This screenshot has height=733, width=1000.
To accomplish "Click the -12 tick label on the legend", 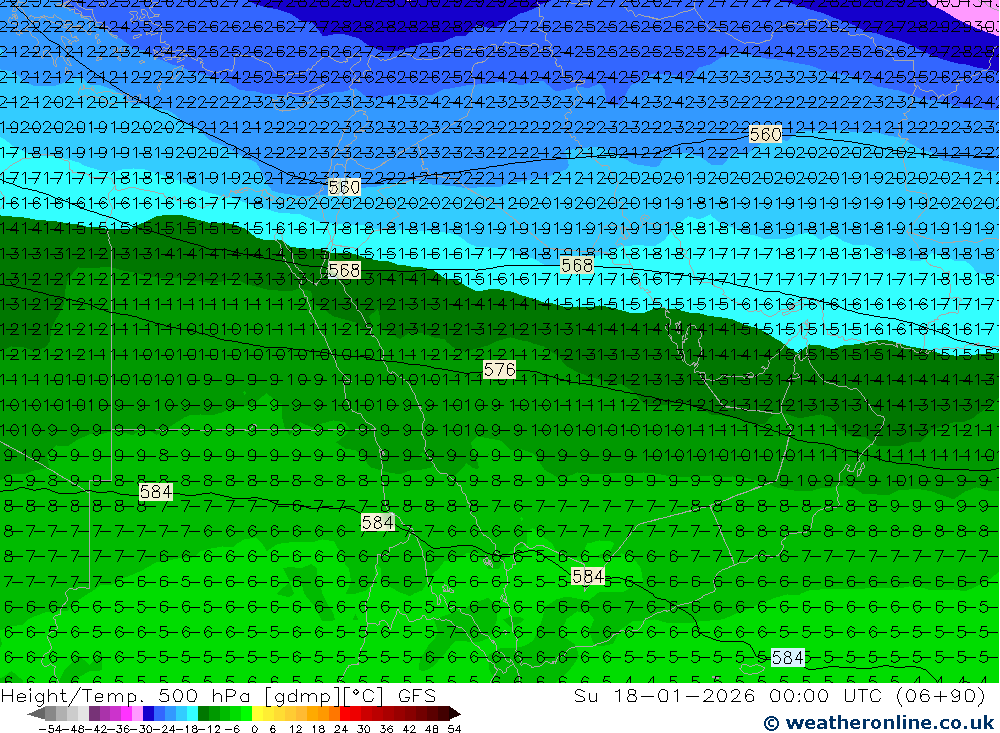I will [209, 729].
